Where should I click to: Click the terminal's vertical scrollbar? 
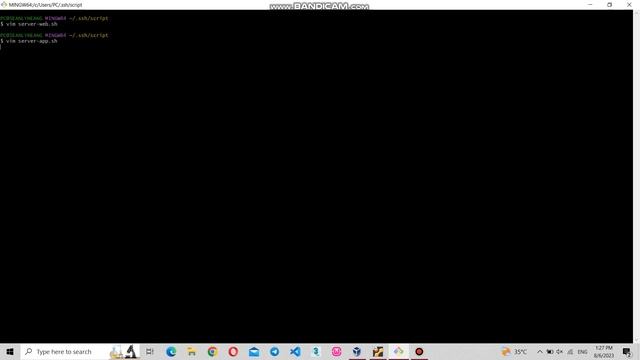636,176
